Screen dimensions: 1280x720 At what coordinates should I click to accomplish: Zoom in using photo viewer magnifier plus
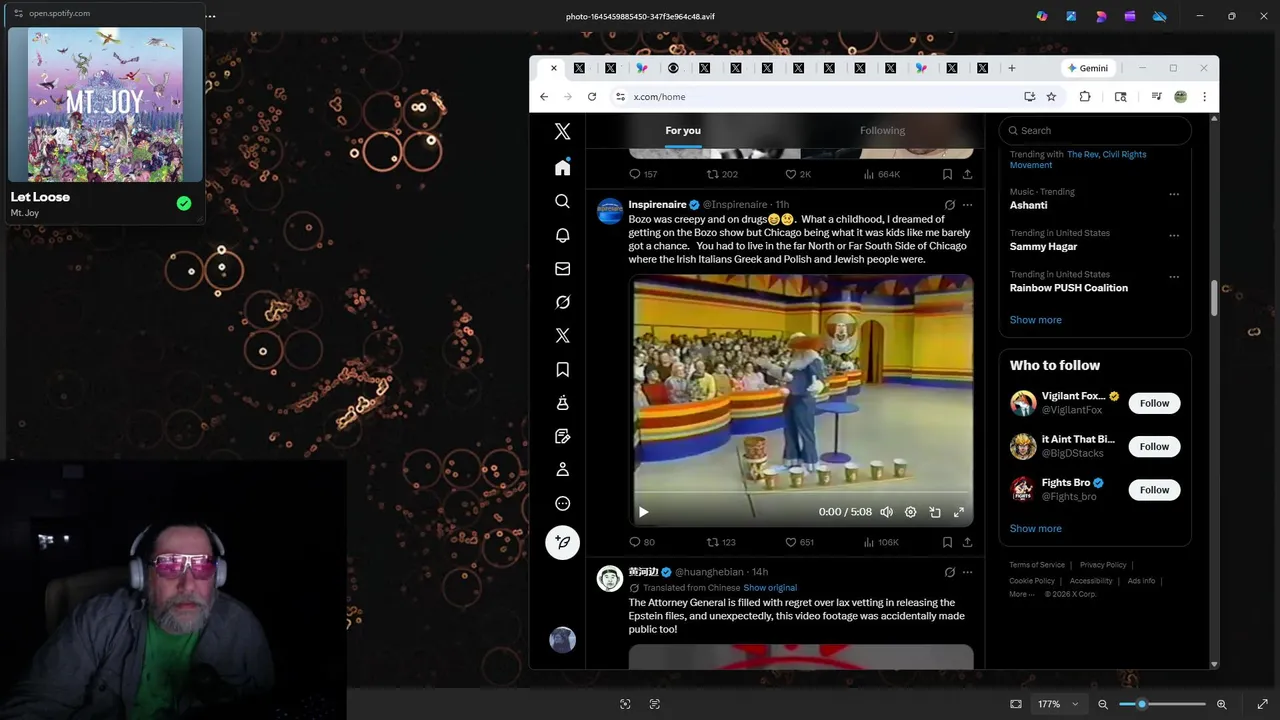click(1221, 704)
